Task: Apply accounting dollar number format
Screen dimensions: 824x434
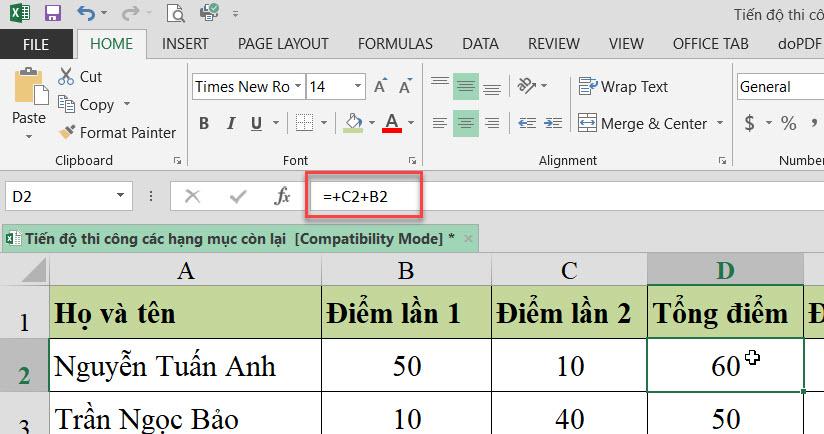Action: [x=750, y=123]
